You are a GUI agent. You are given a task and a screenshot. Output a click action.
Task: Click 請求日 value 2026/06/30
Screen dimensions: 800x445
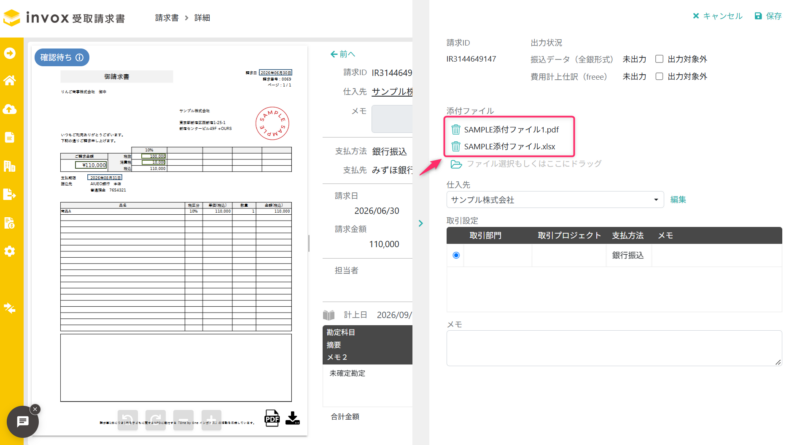(x=377, y=211)
